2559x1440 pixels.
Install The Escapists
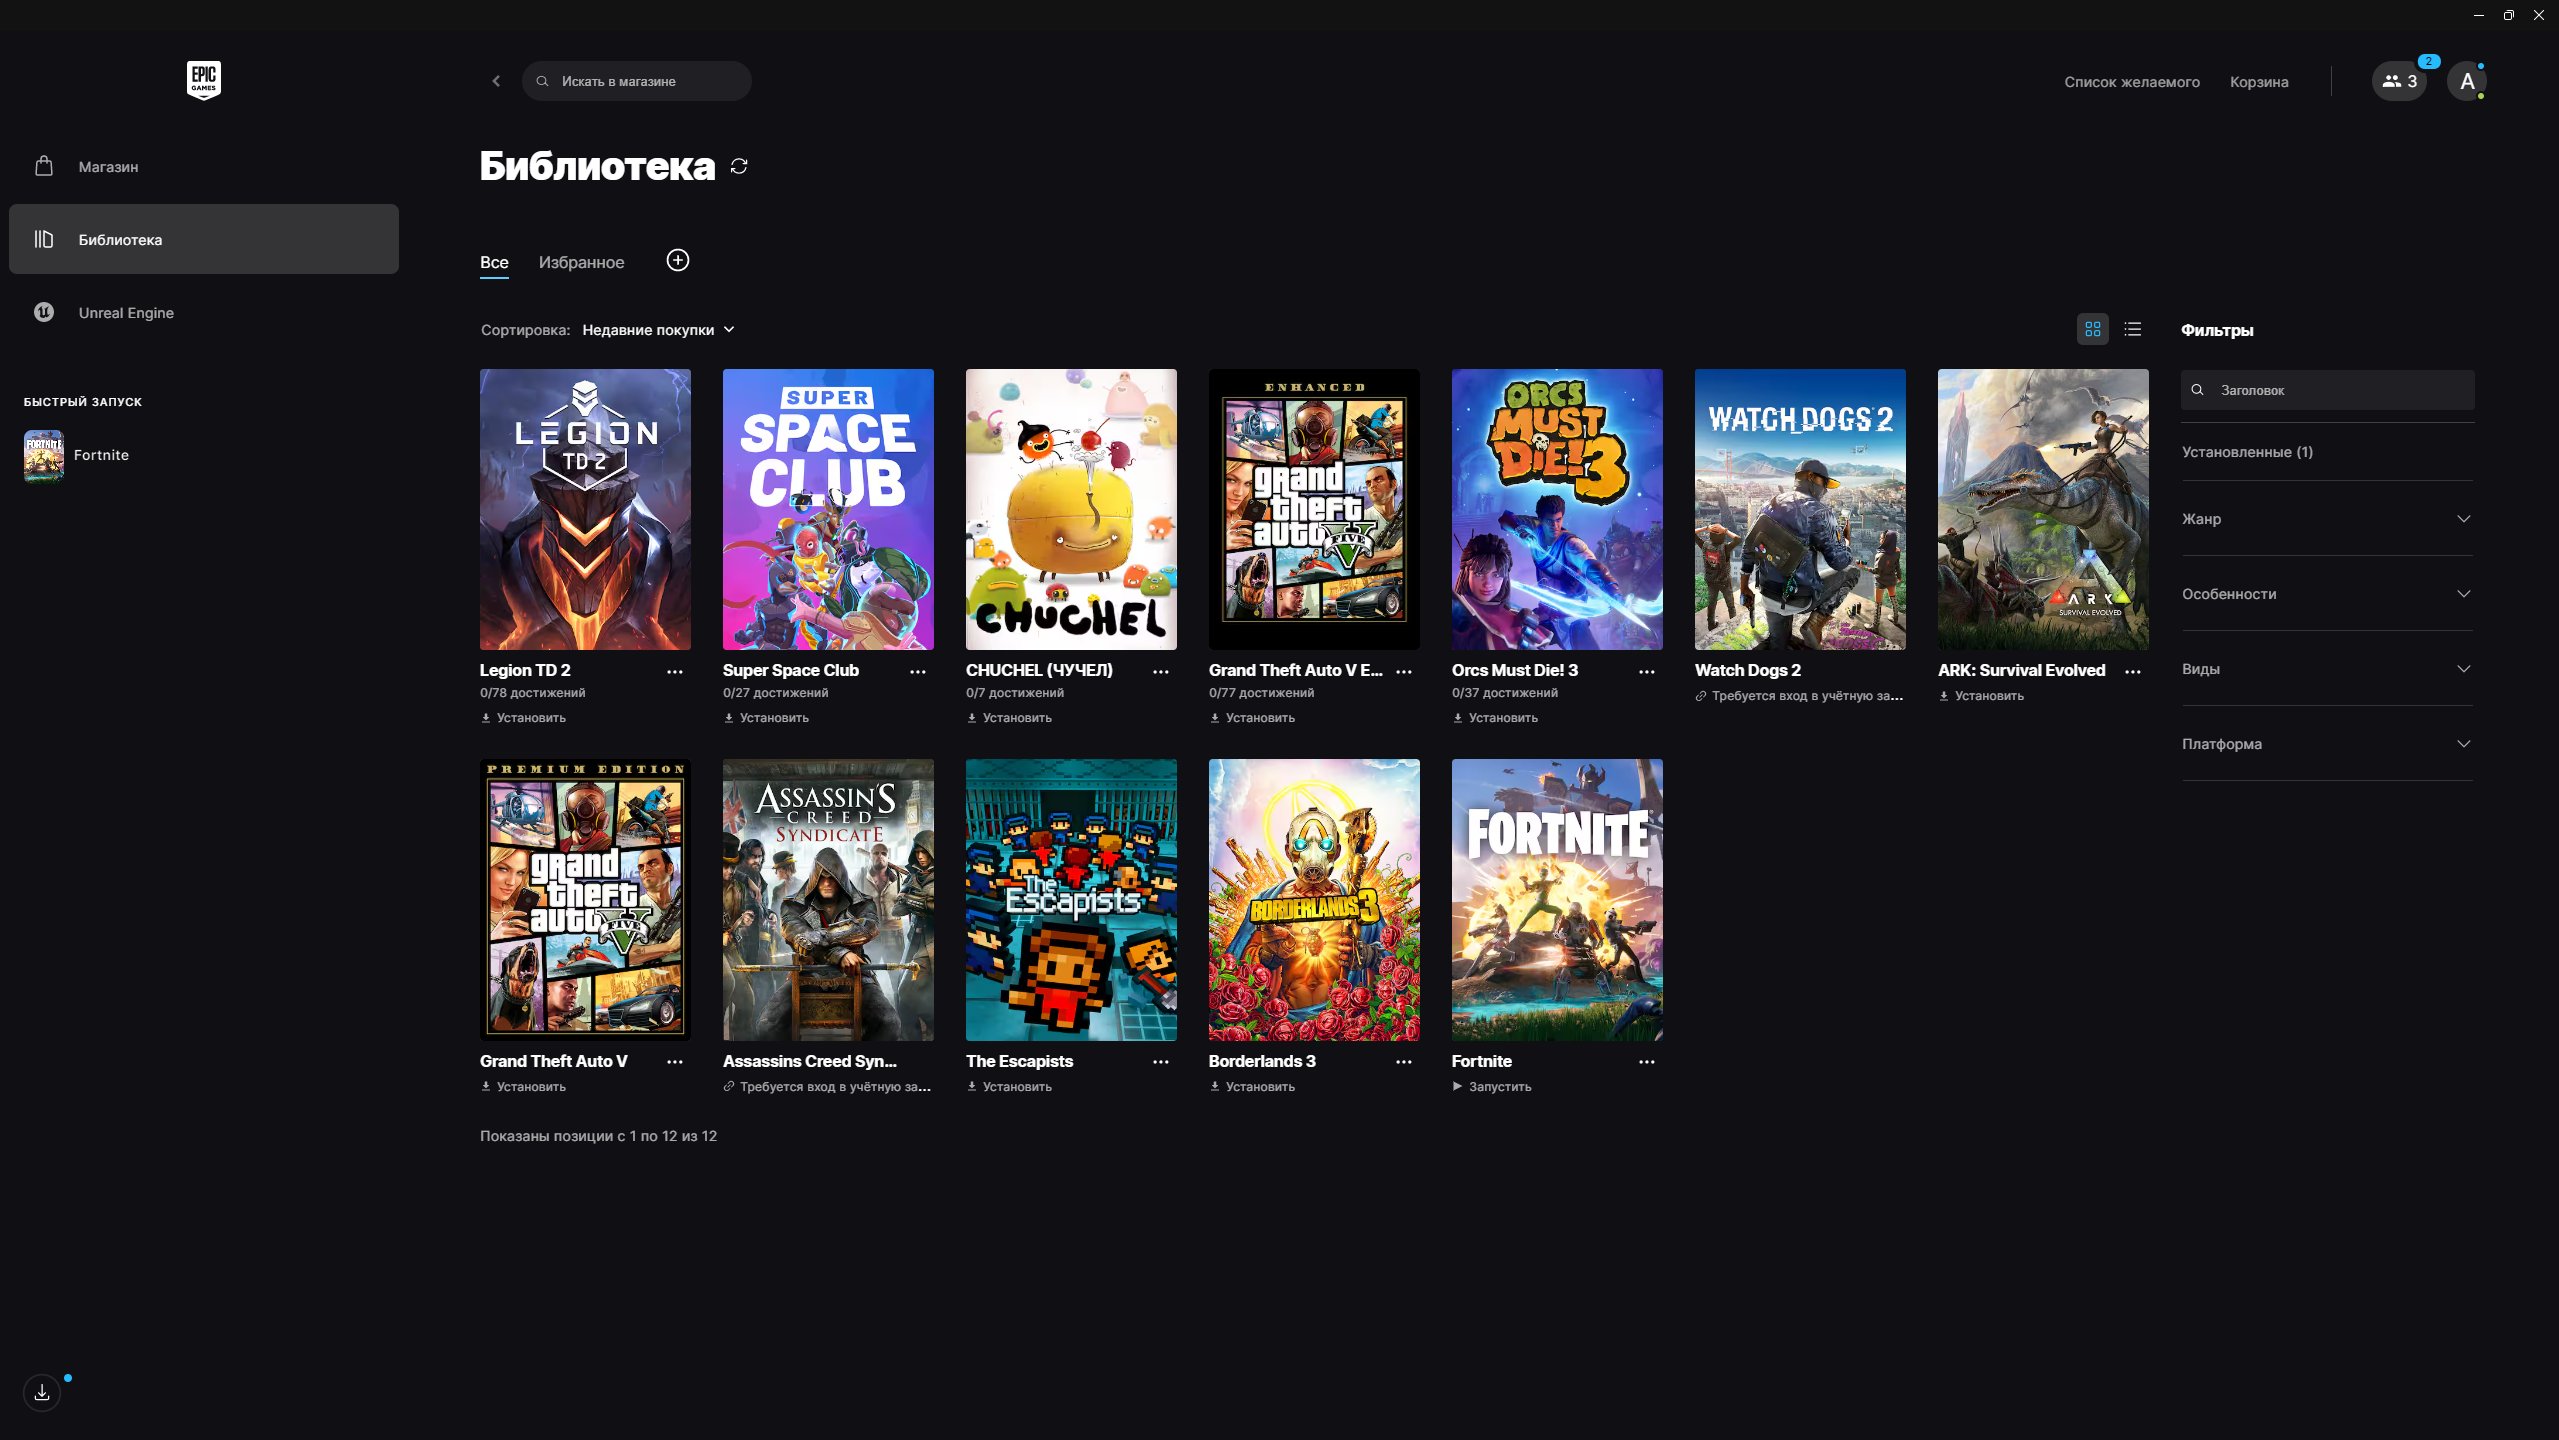point(1009,1087)
